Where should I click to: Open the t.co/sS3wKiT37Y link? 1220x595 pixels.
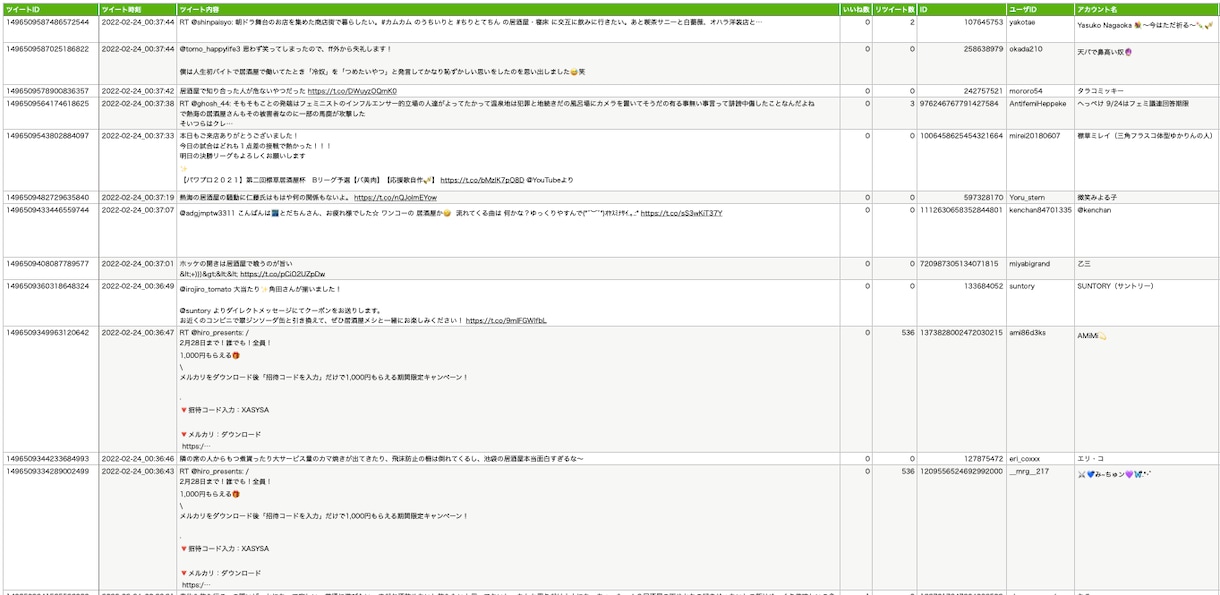coord(681,213)
